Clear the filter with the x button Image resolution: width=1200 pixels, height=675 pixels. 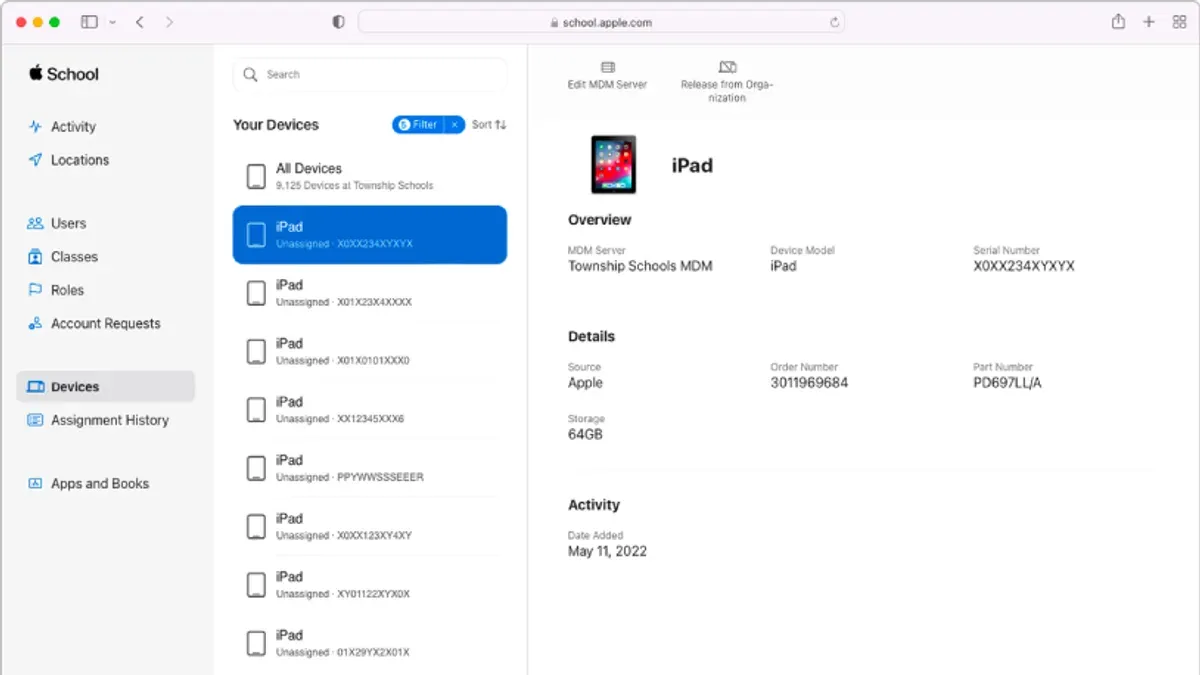click(x=454, y=125)
